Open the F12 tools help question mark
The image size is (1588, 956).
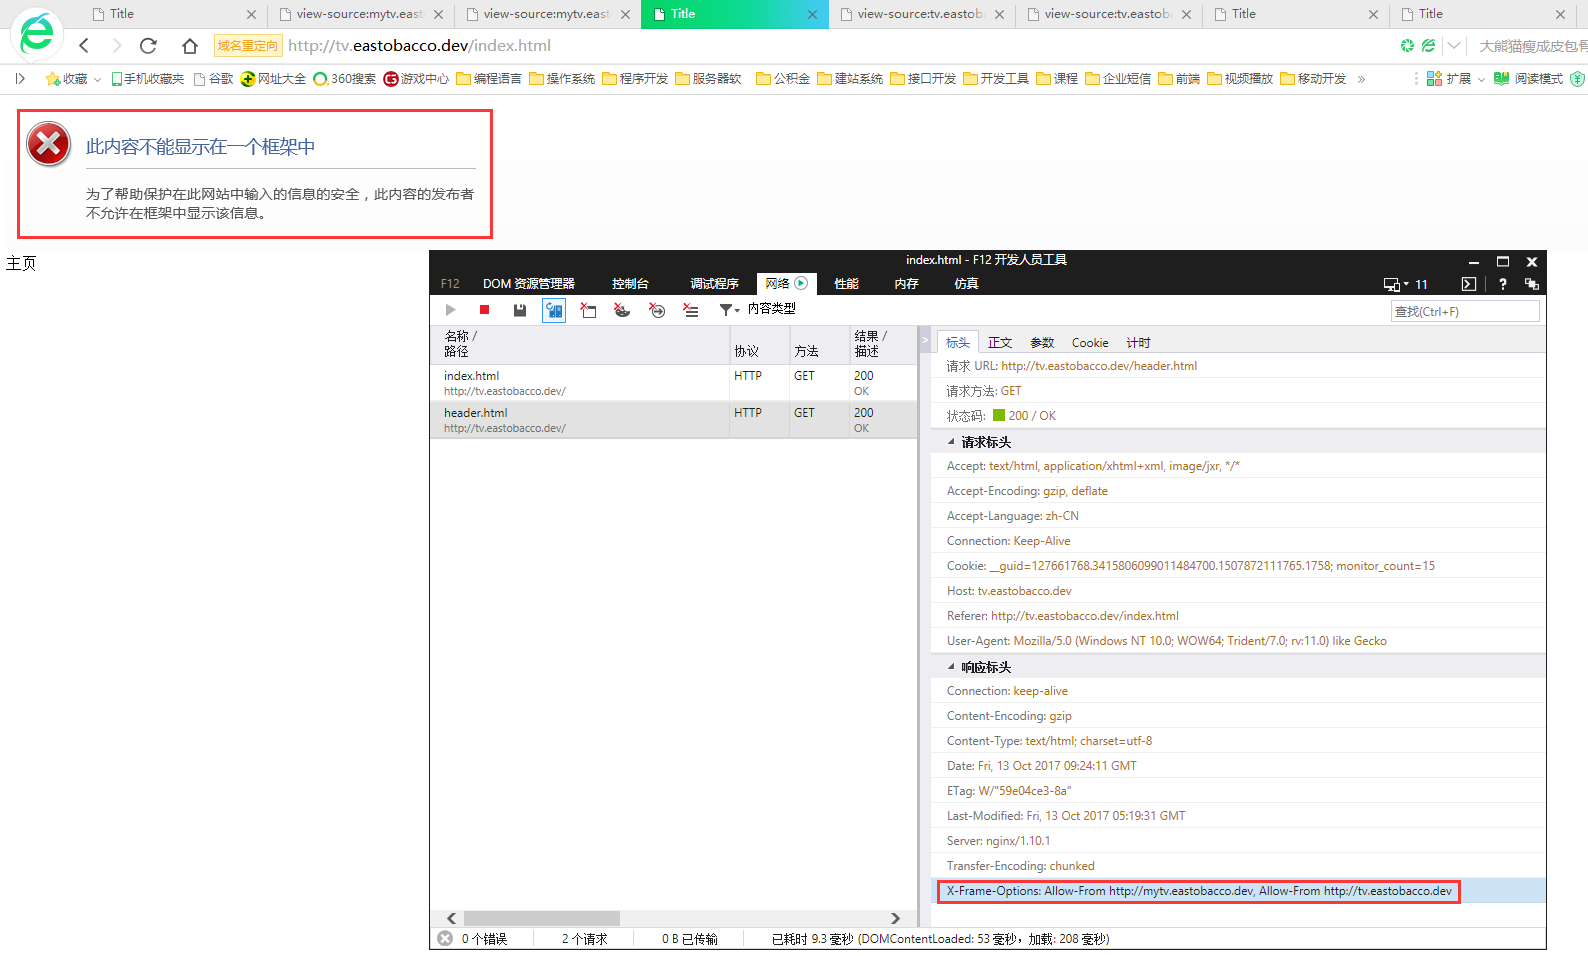(1502, 284)
